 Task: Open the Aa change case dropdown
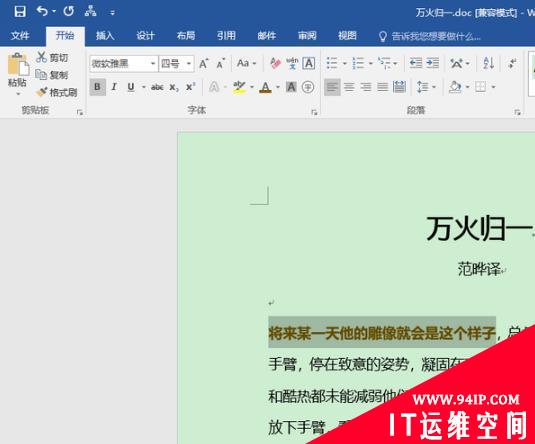[x=246, y=63]
